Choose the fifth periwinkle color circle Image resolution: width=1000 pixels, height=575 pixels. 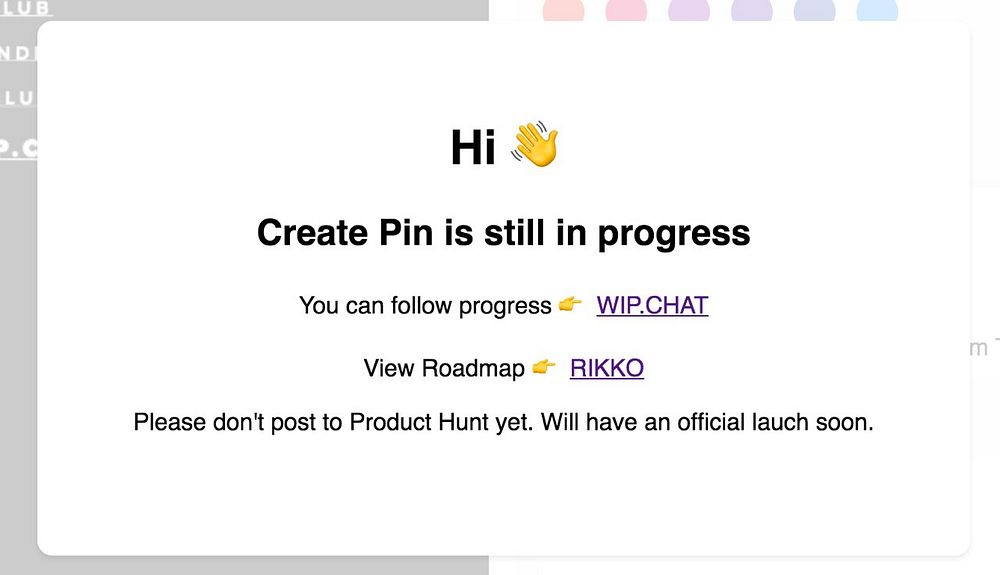pos(814,11)
